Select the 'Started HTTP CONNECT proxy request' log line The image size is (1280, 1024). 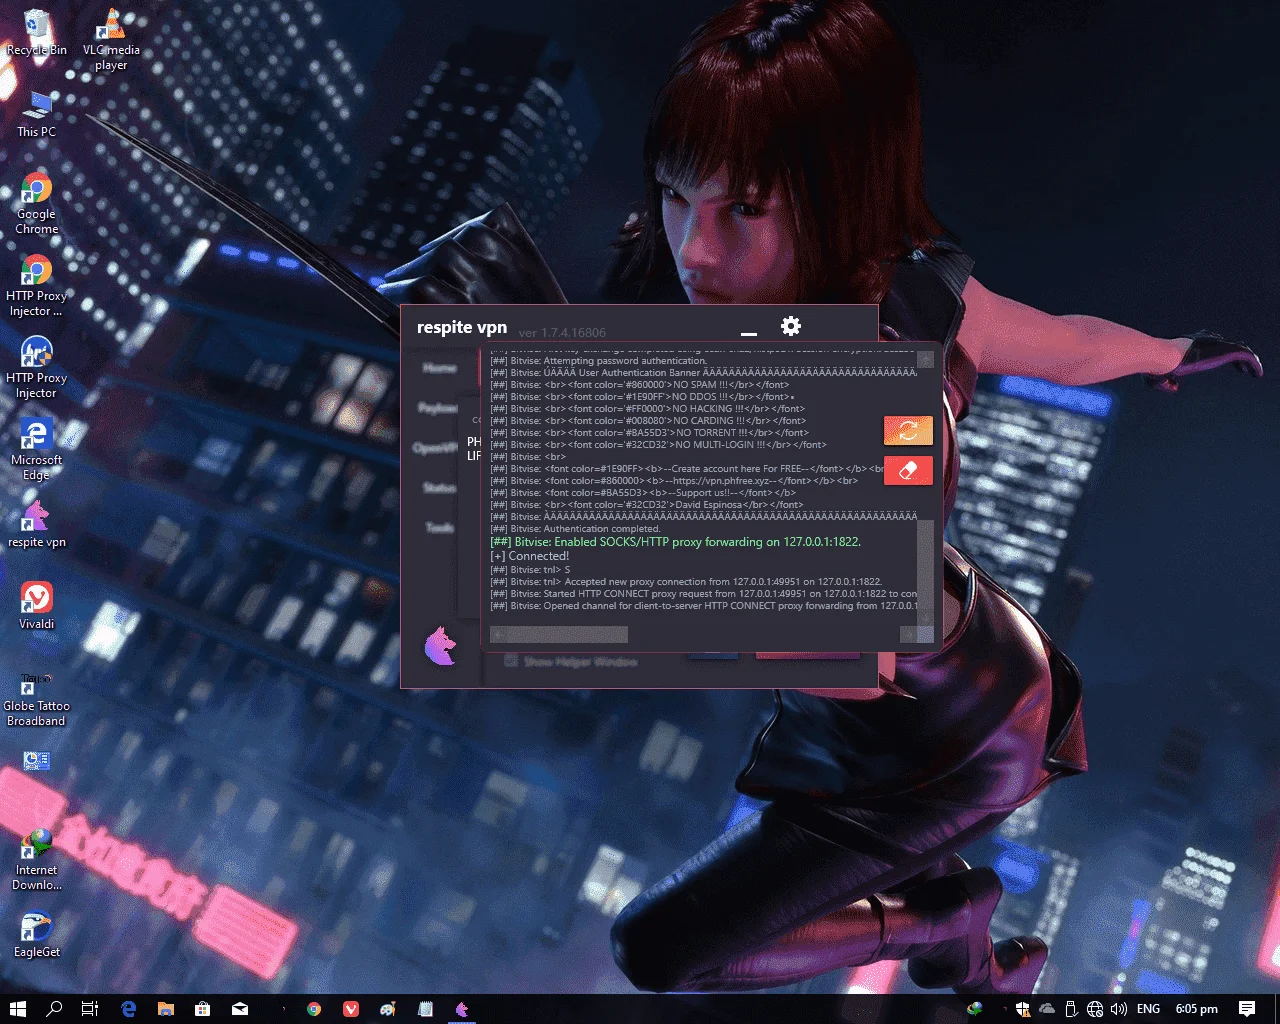tap(703, 594)
